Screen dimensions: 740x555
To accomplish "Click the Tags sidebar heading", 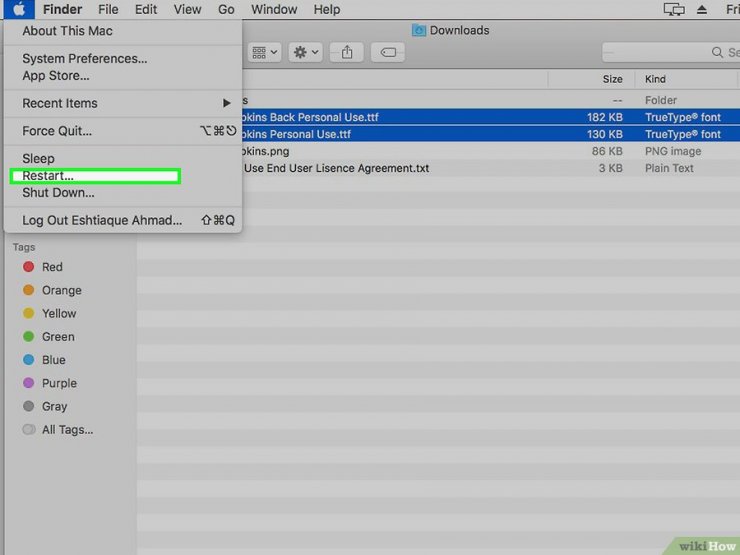I will point(24,247).
